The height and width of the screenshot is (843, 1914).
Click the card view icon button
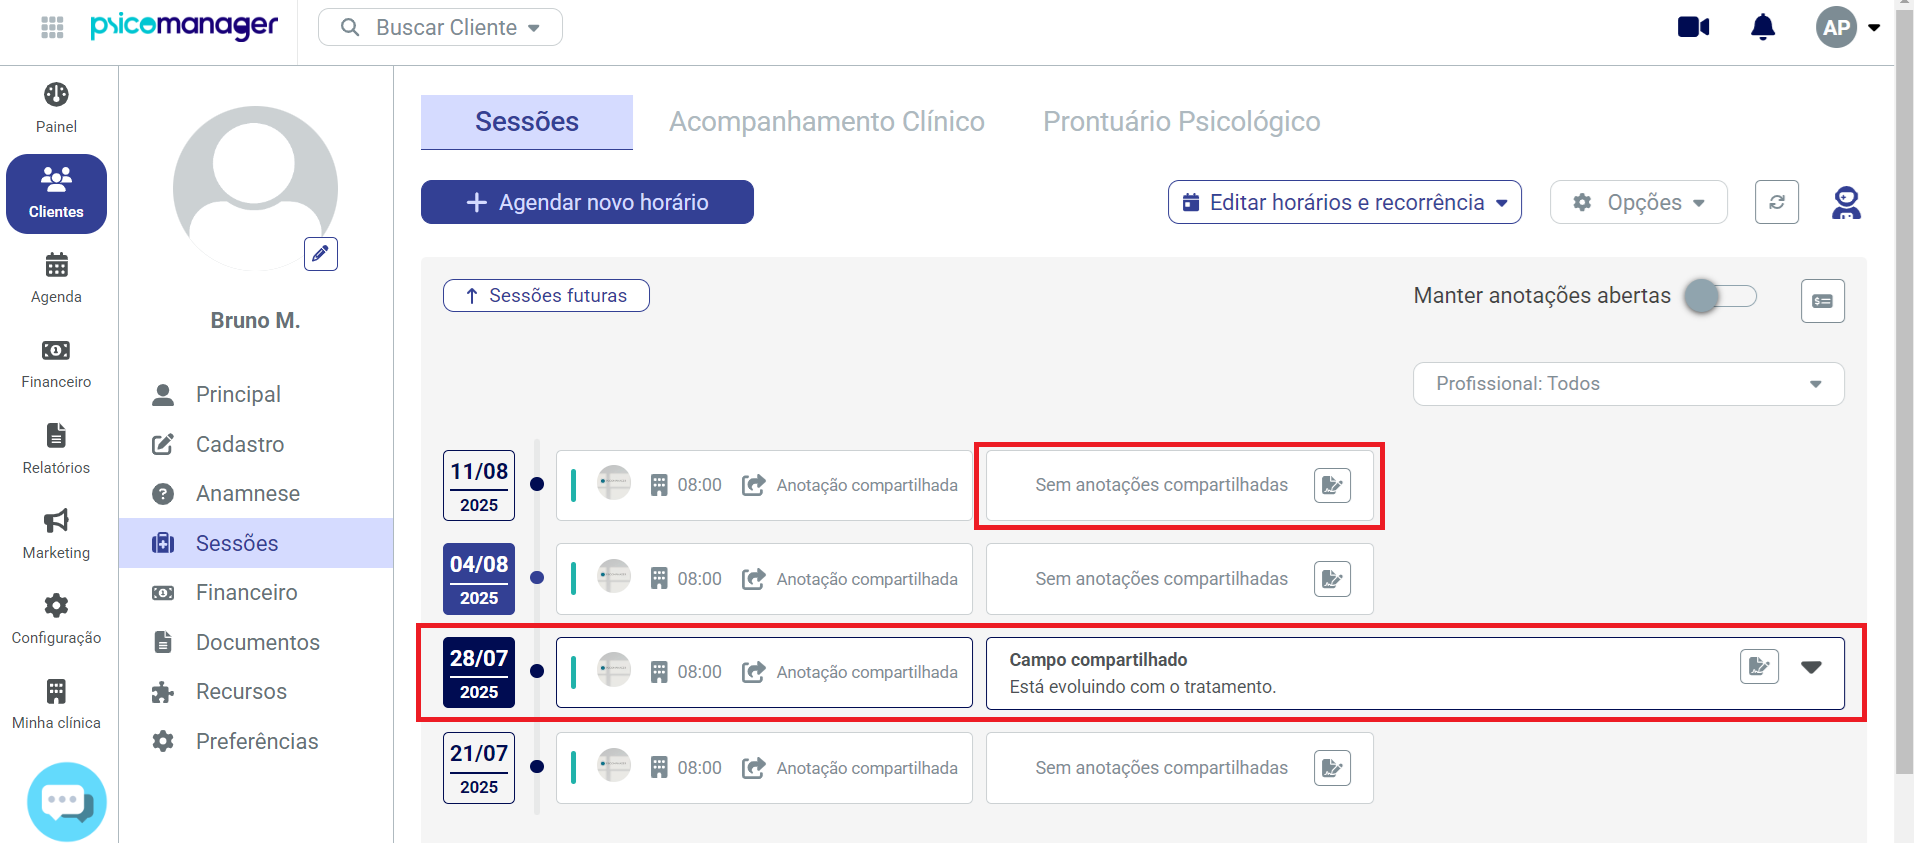[x=1823, y=301]
